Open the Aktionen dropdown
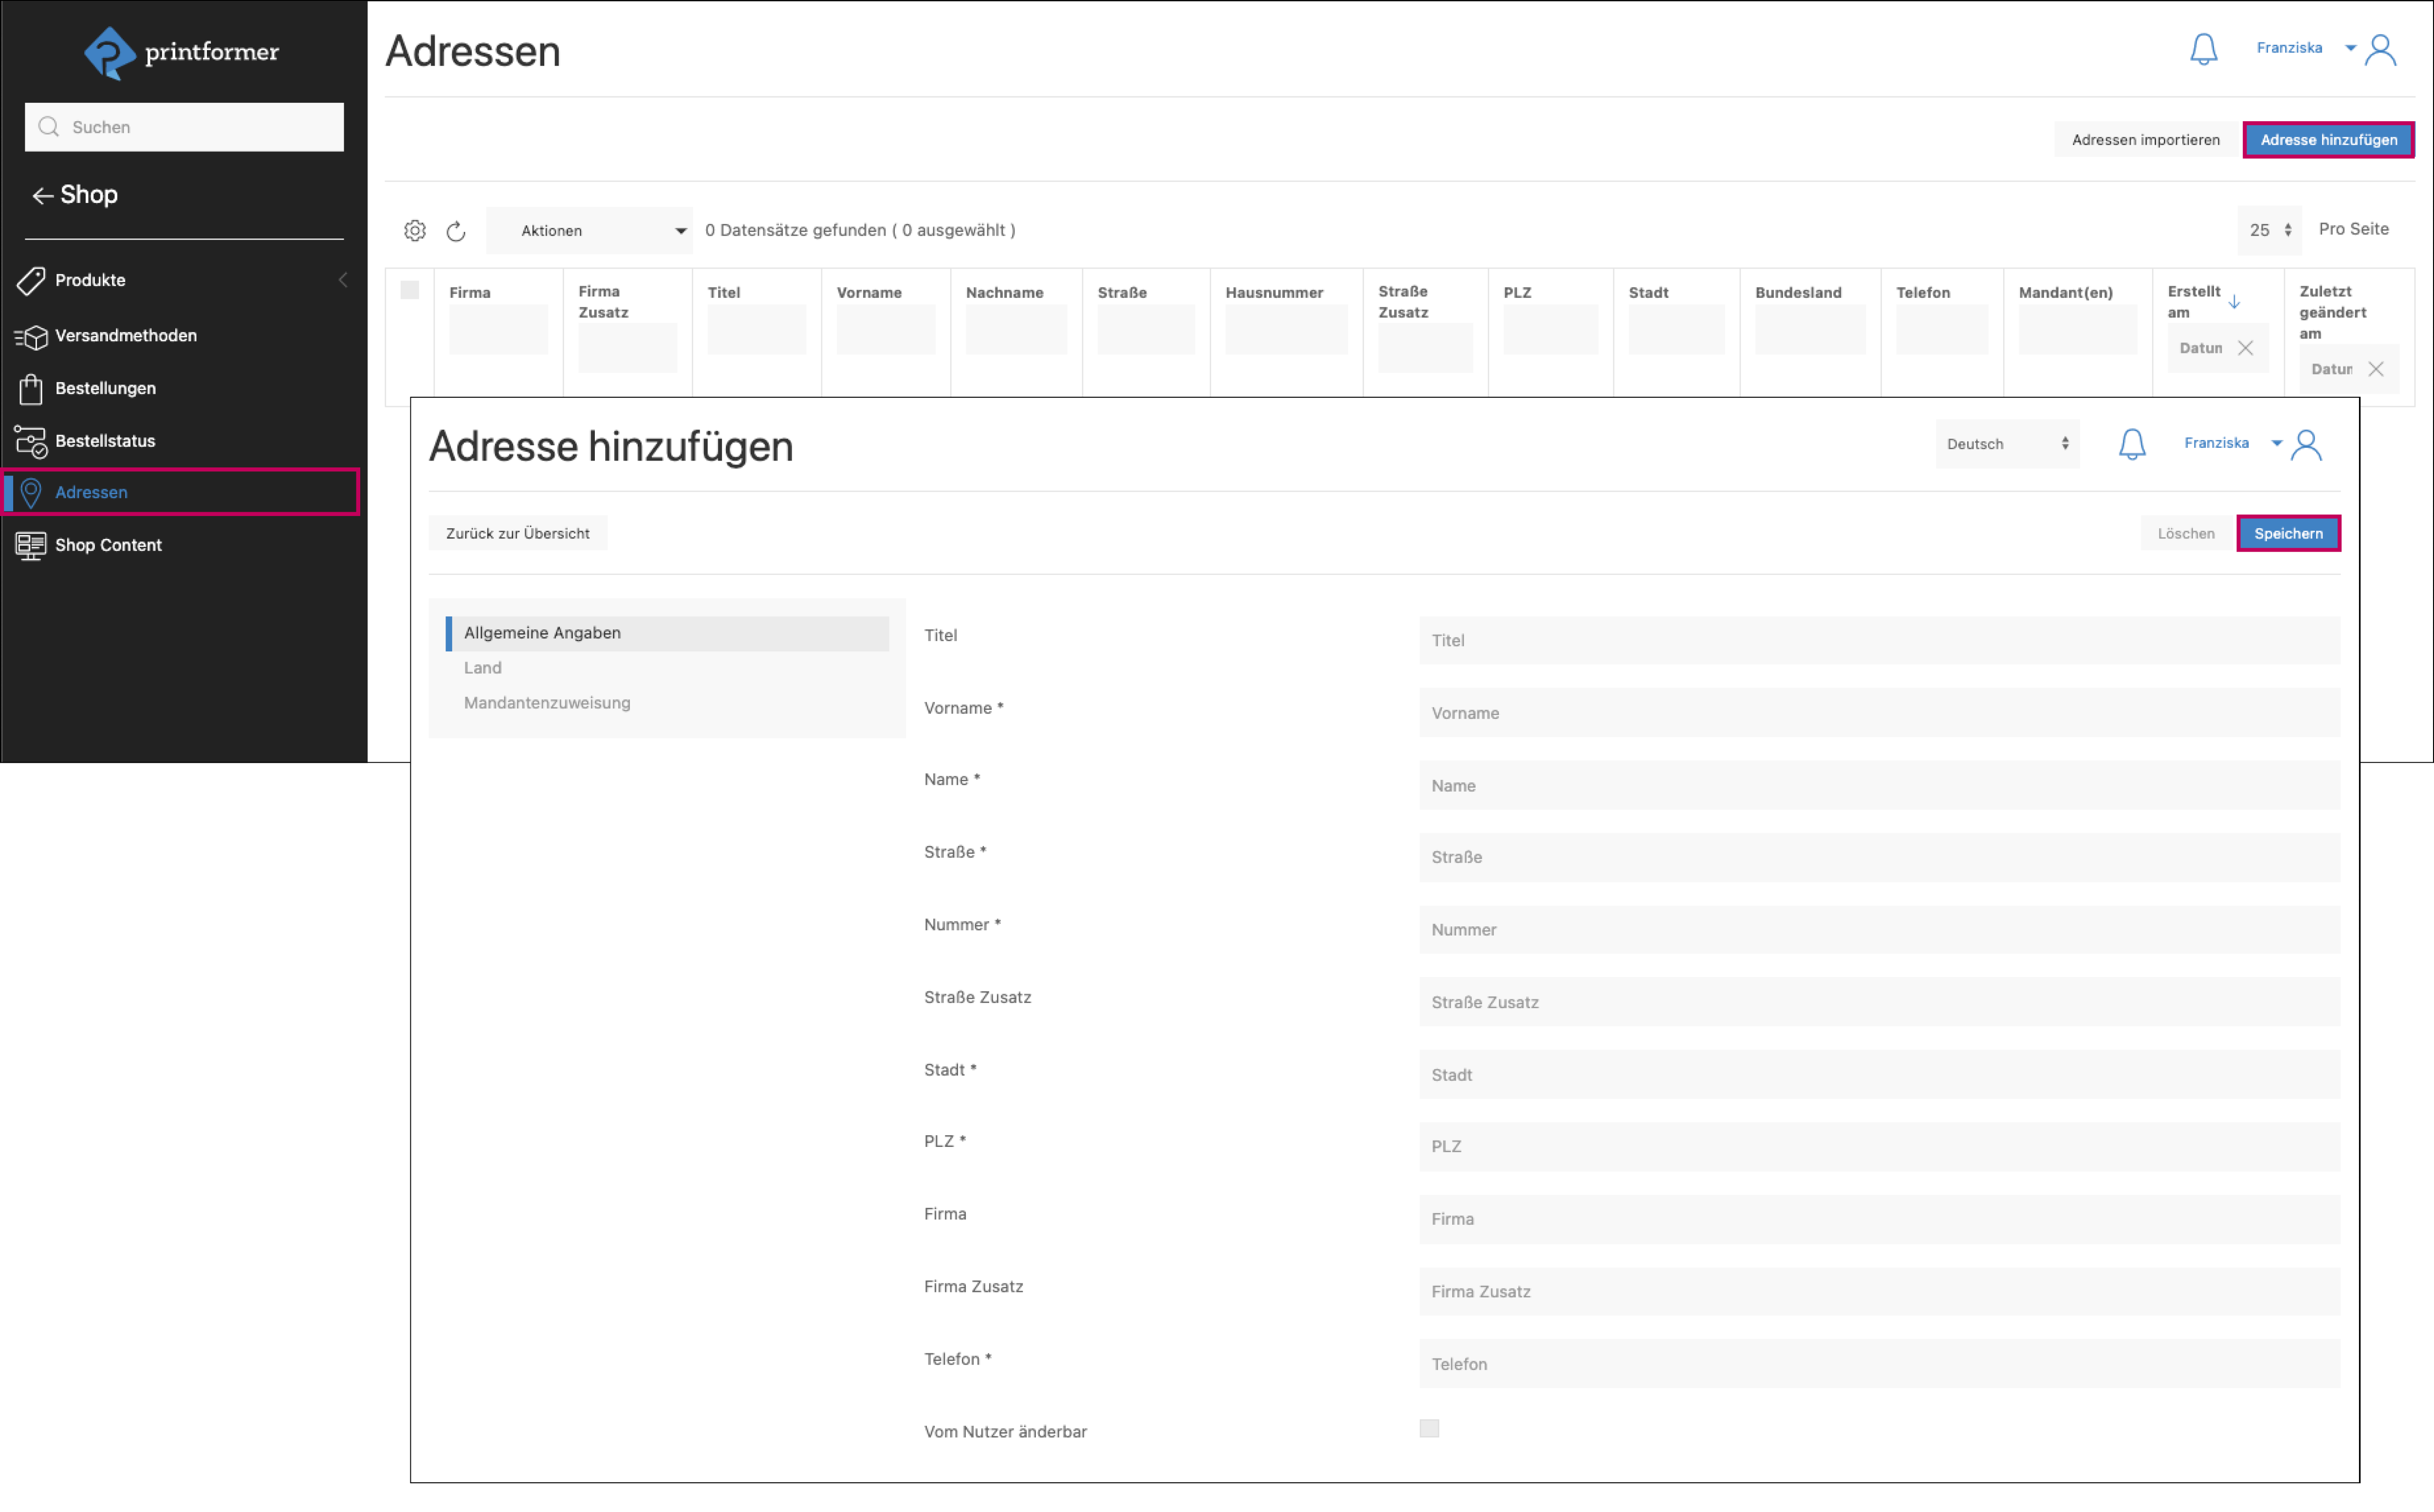2434x1512 pixels. (590, 231)
